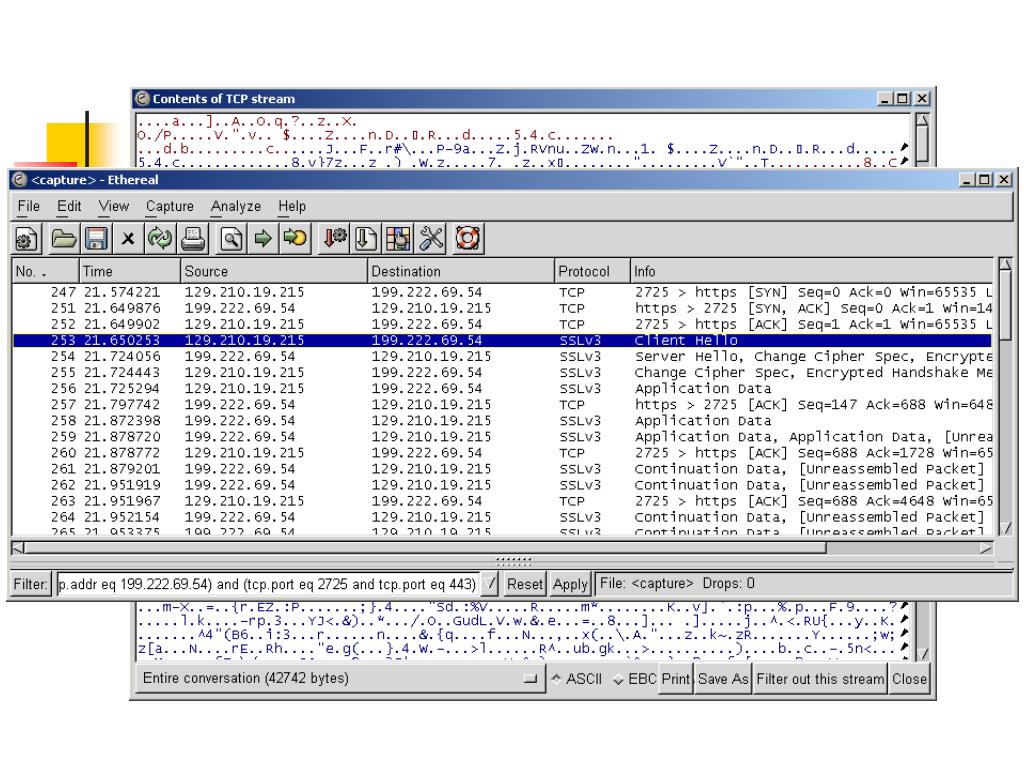Click the File: <capture> Drops: 0 status text
This screenshot has height=768, width=1024.
(x=677, y=583)
